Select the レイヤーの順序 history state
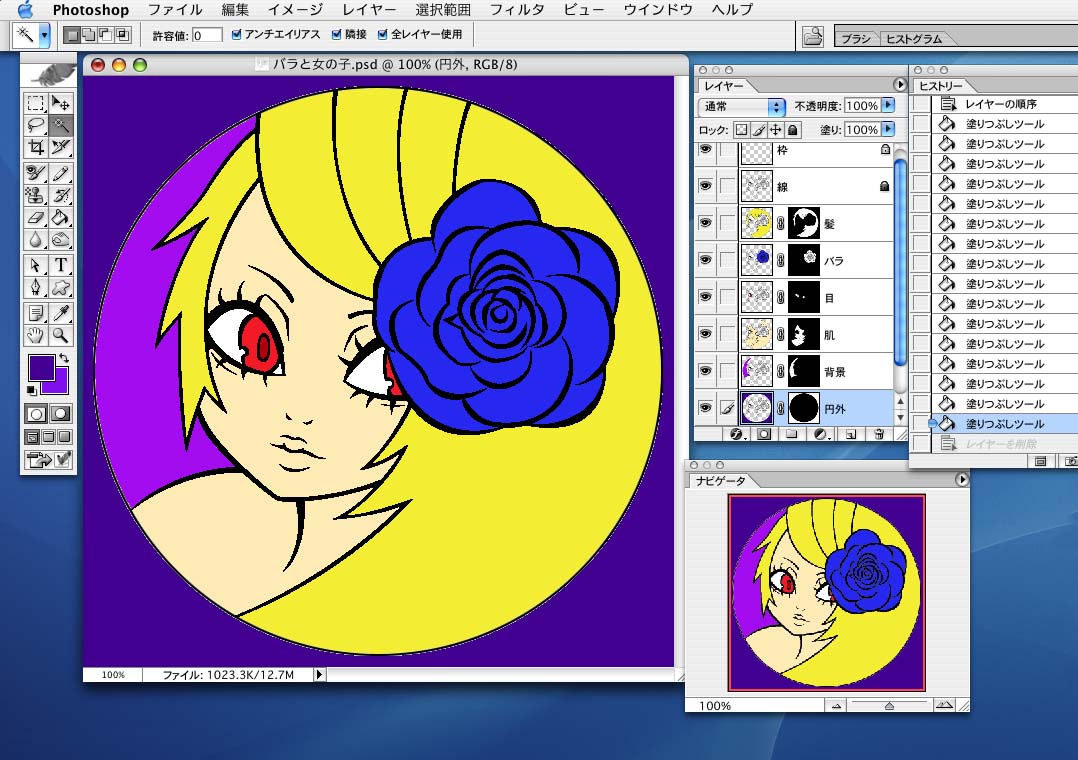This screenshot has height=760, width=1078. click(x=1000, y=104)
